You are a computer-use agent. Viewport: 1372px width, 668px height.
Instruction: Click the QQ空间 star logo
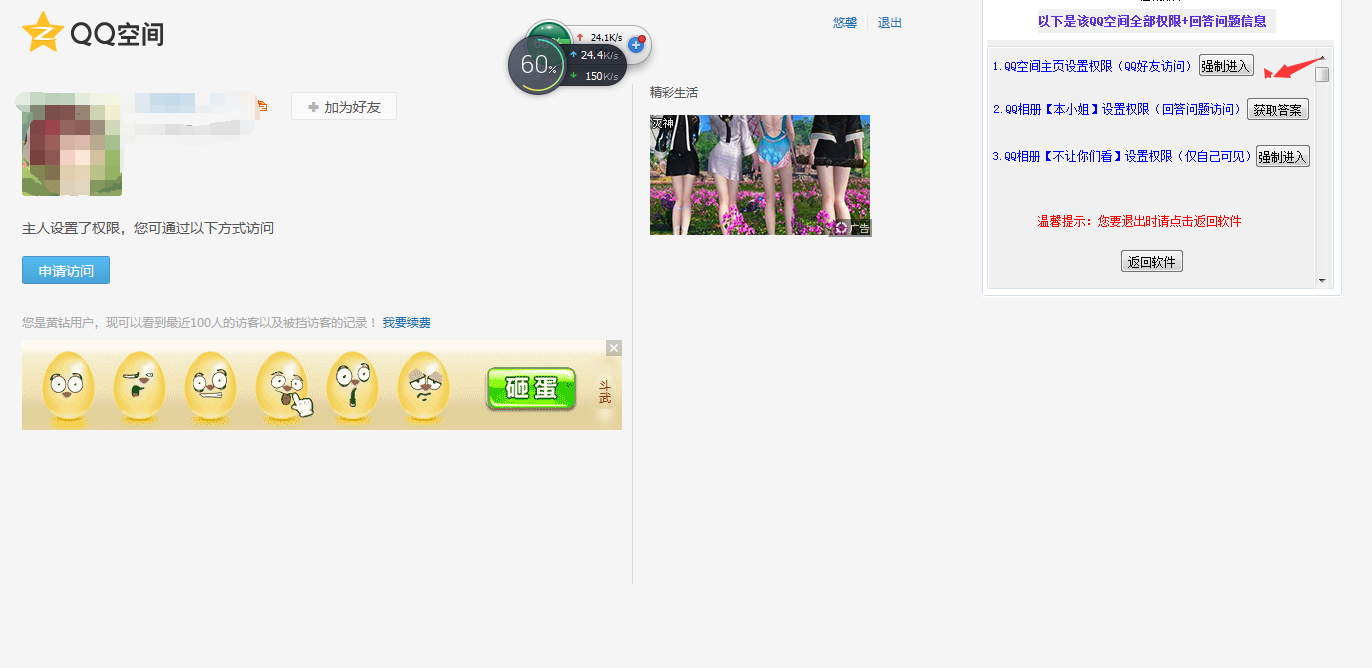click(x=43, y=32)
